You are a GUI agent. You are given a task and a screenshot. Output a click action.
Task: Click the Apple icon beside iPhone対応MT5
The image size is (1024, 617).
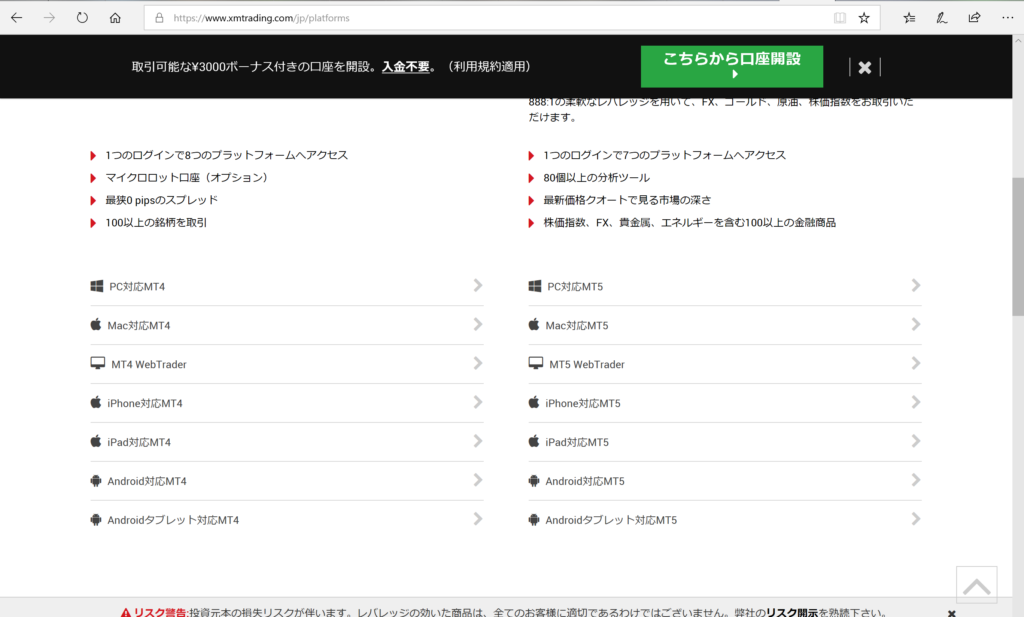pyautogui.click(x=534, y=402)
